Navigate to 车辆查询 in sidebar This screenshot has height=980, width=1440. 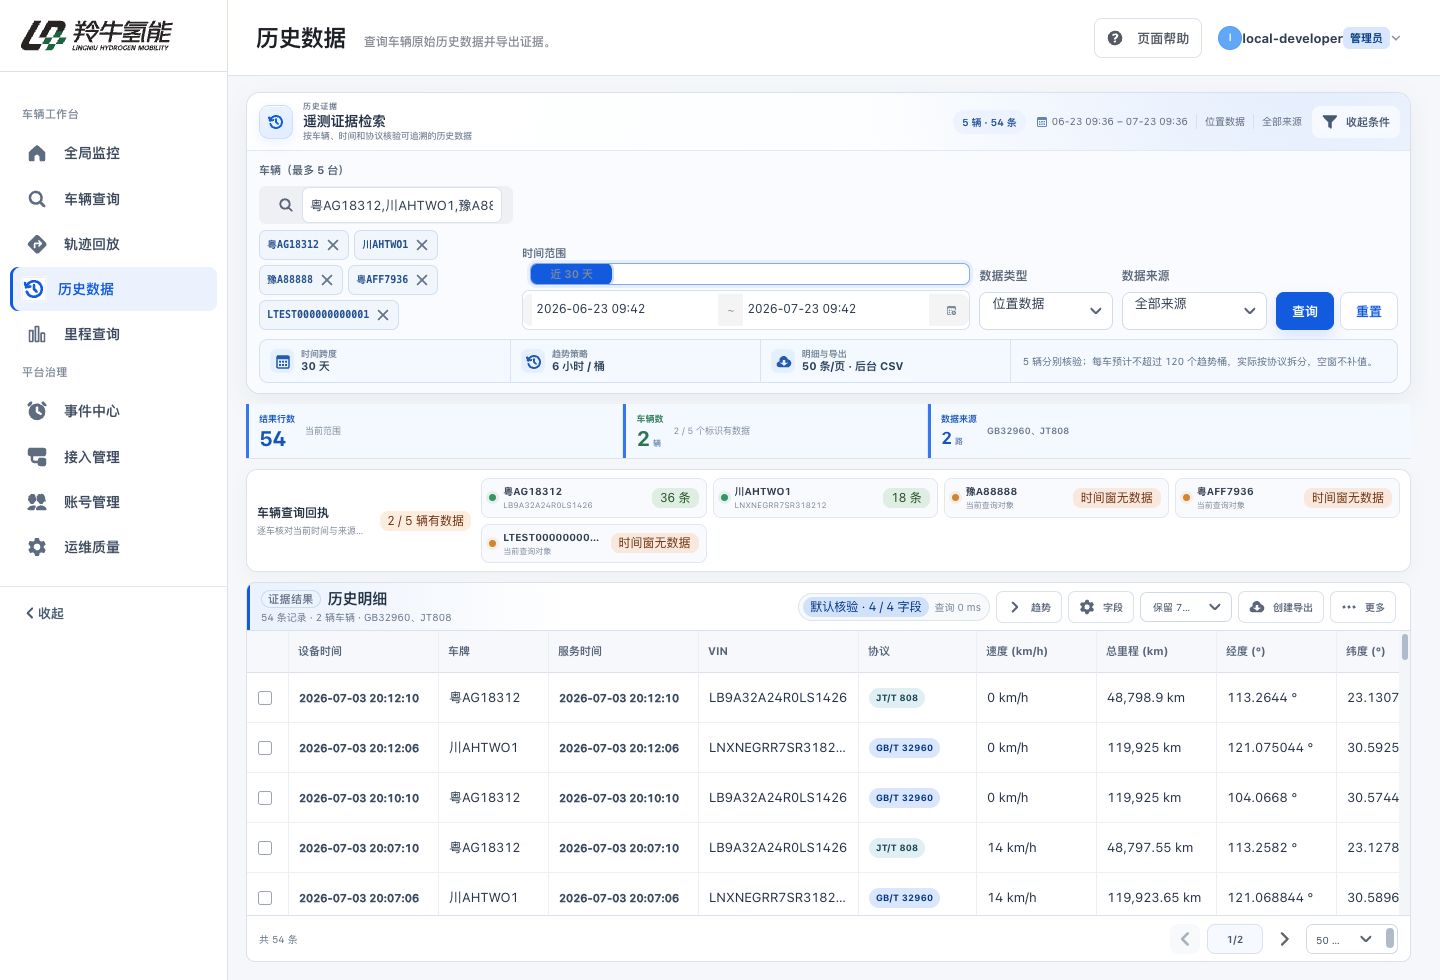point(114,199)
